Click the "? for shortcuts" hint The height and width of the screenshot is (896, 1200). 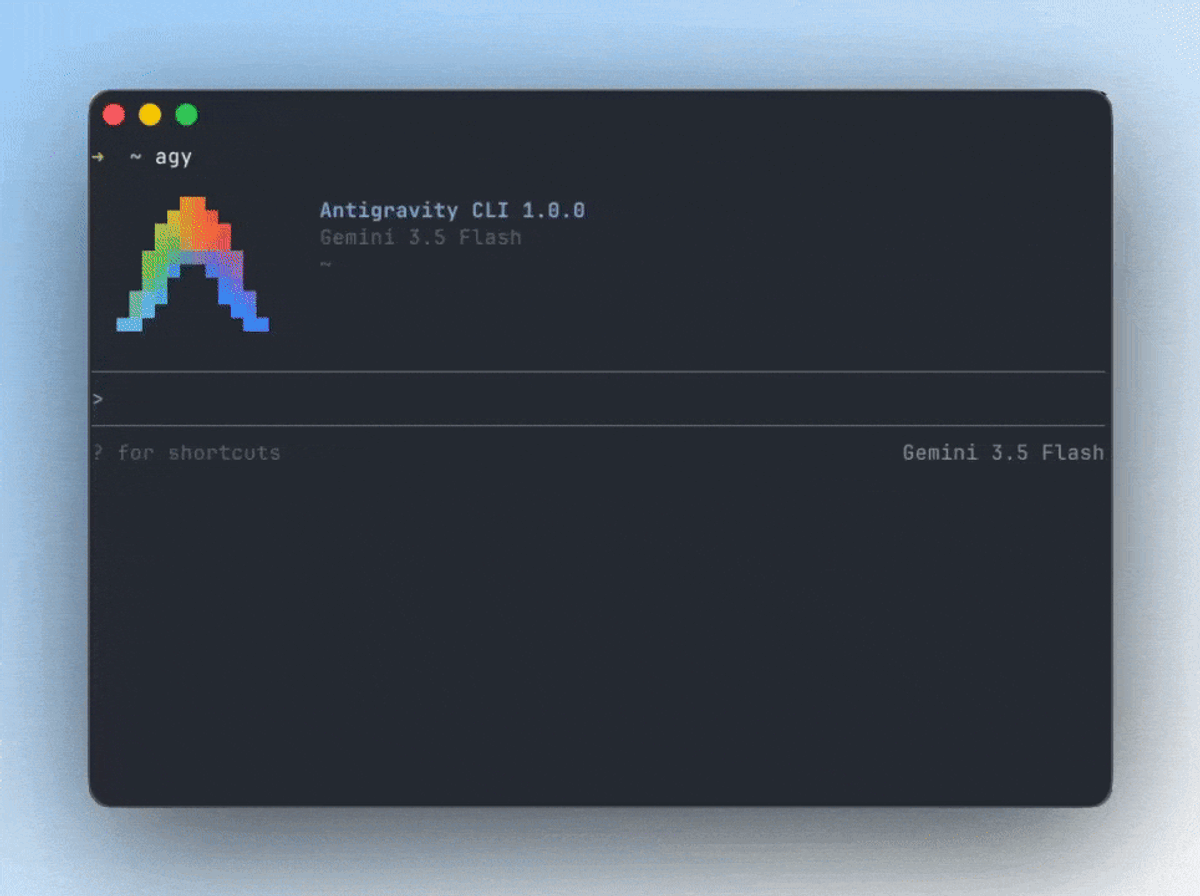pyautogui.click(x=186, y=453)
